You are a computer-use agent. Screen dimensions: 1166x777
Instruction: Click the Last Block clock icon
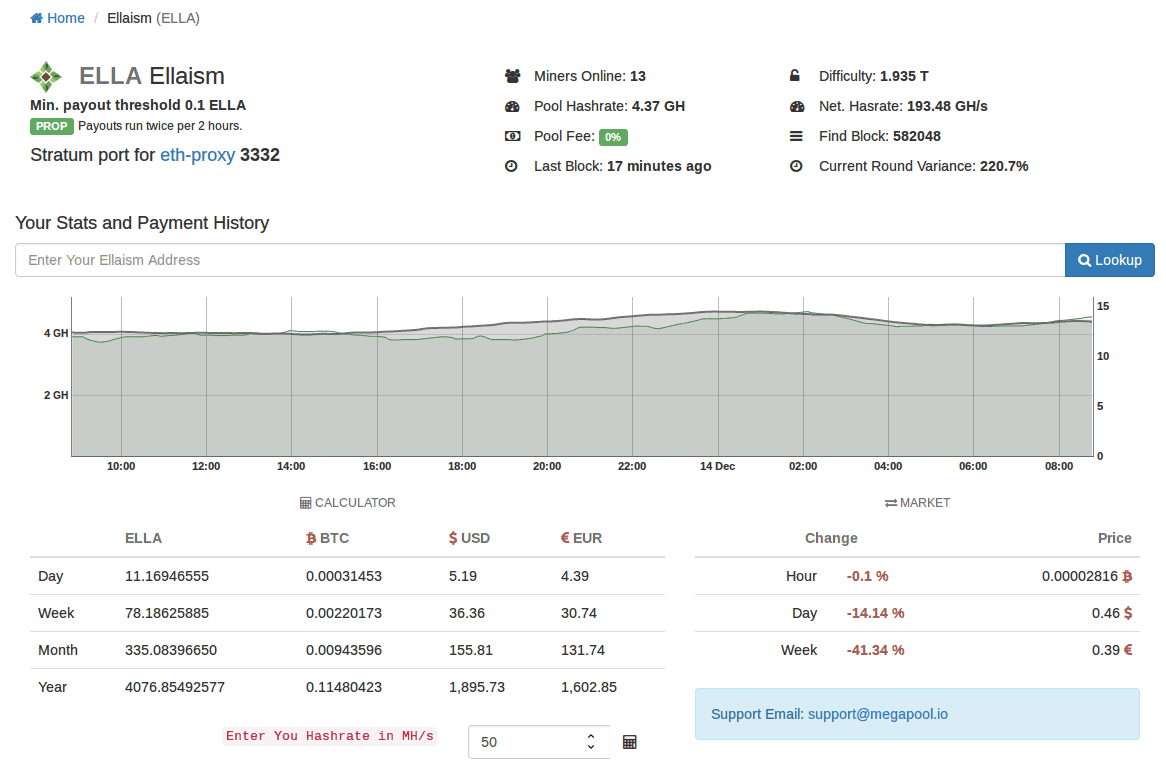click(x=512, y=166)
